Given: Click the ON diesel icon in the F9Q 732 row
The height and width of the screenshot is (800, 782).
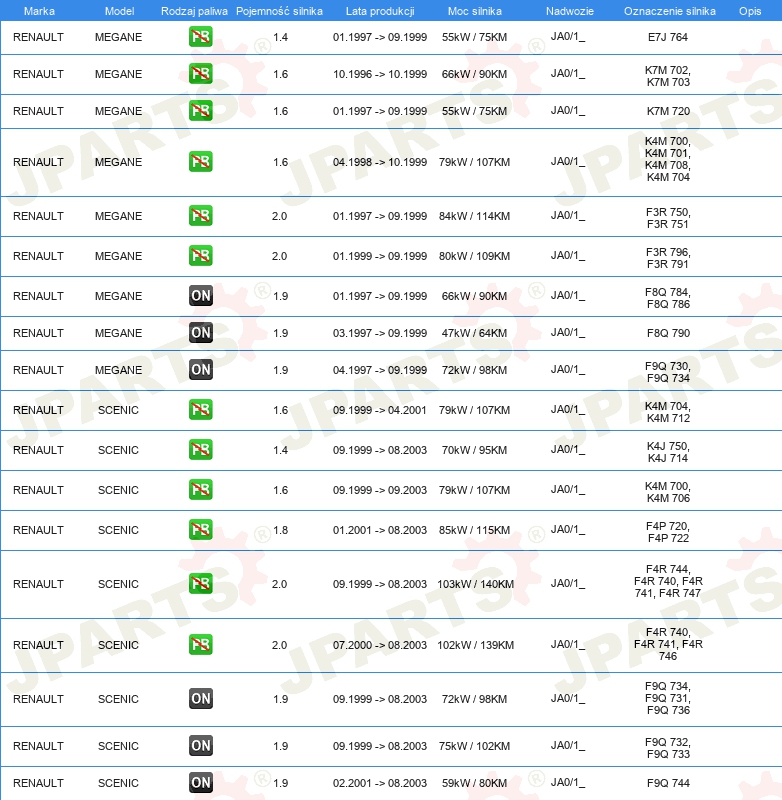Looking at the screenshot, I should click(x=200, y=745).
